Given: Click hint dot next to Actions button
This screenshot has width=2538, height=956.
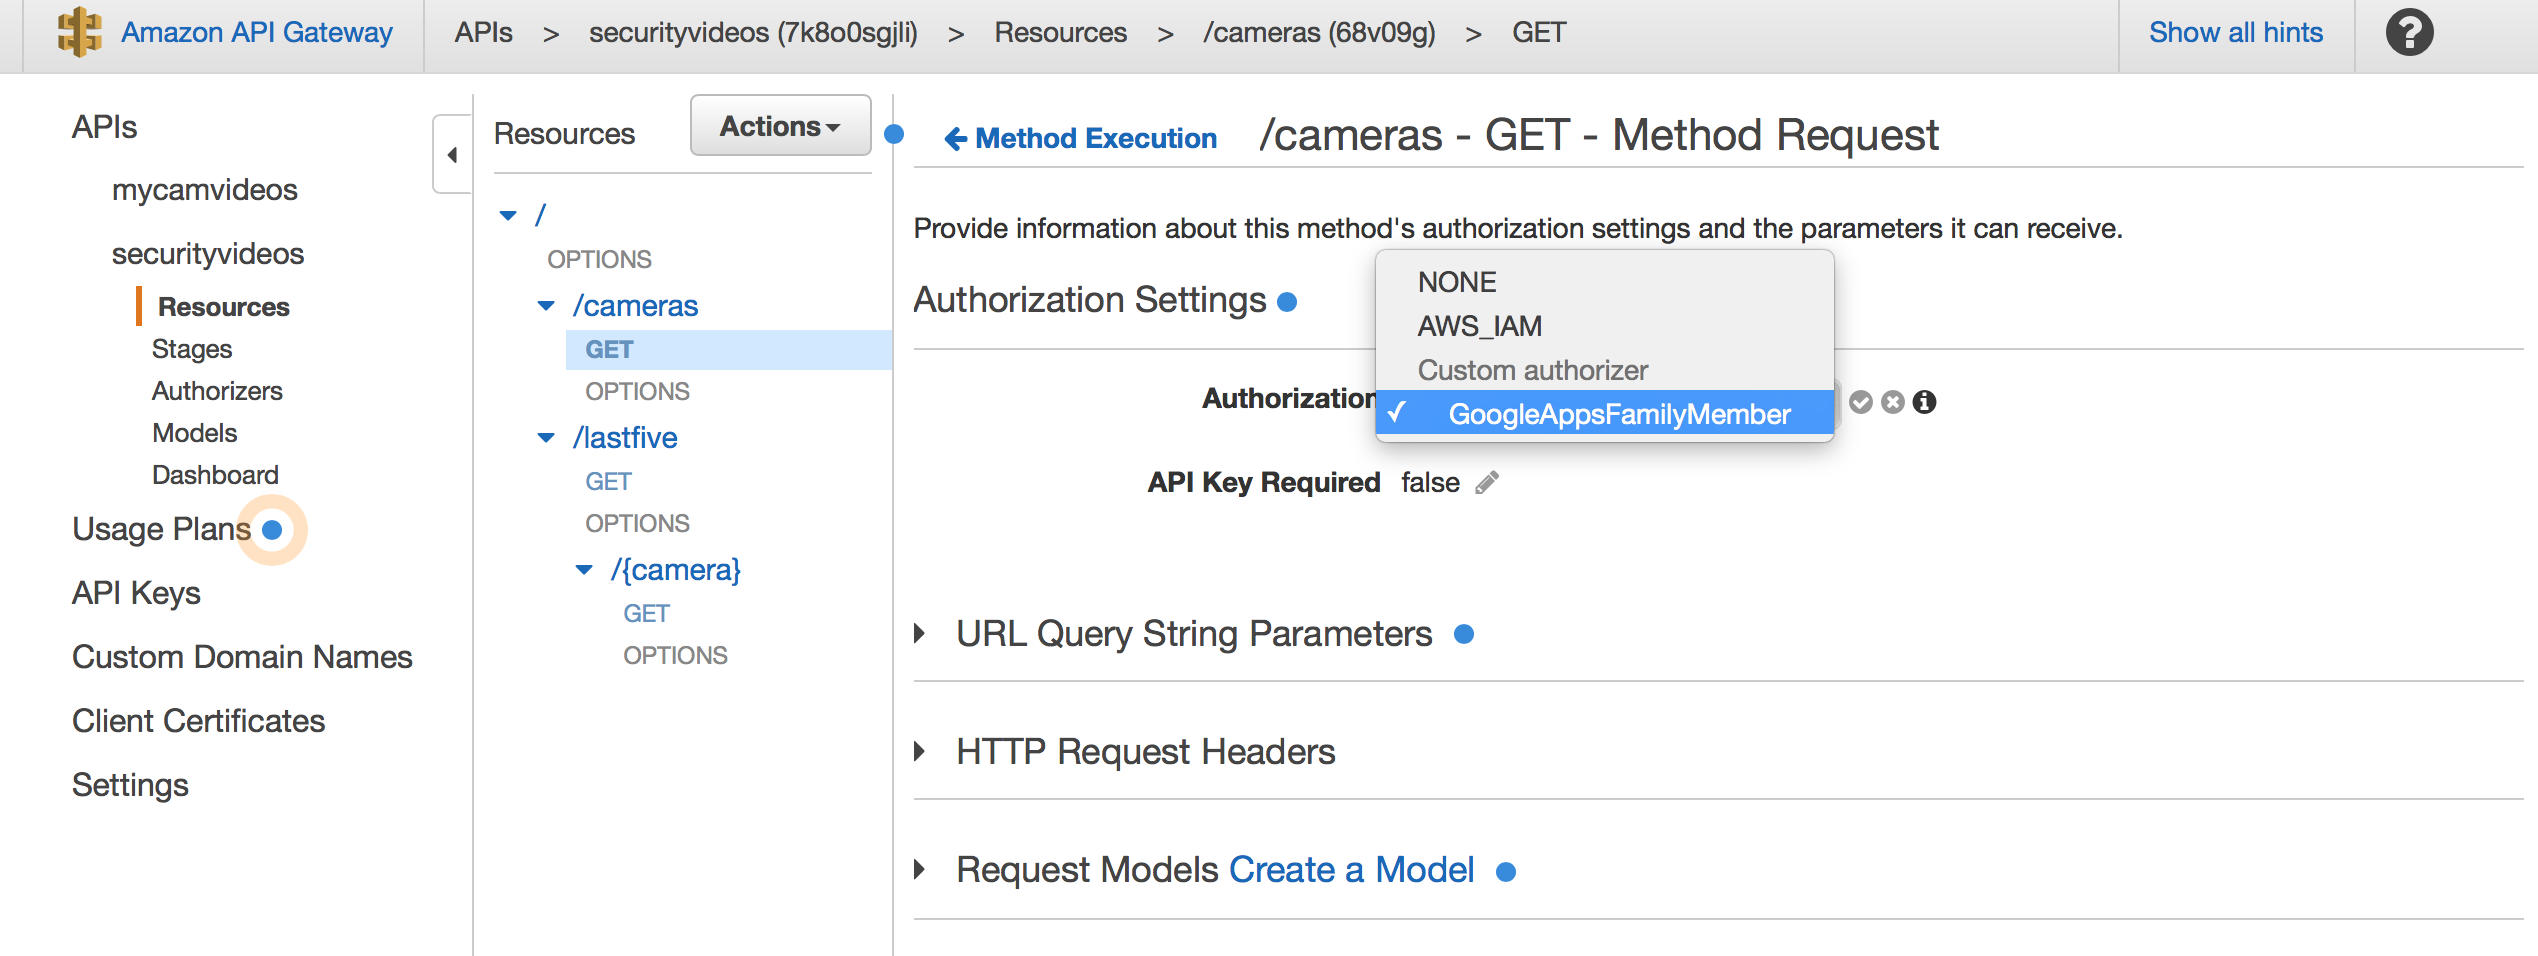Looking at the screenshot, I should (895, 134).
